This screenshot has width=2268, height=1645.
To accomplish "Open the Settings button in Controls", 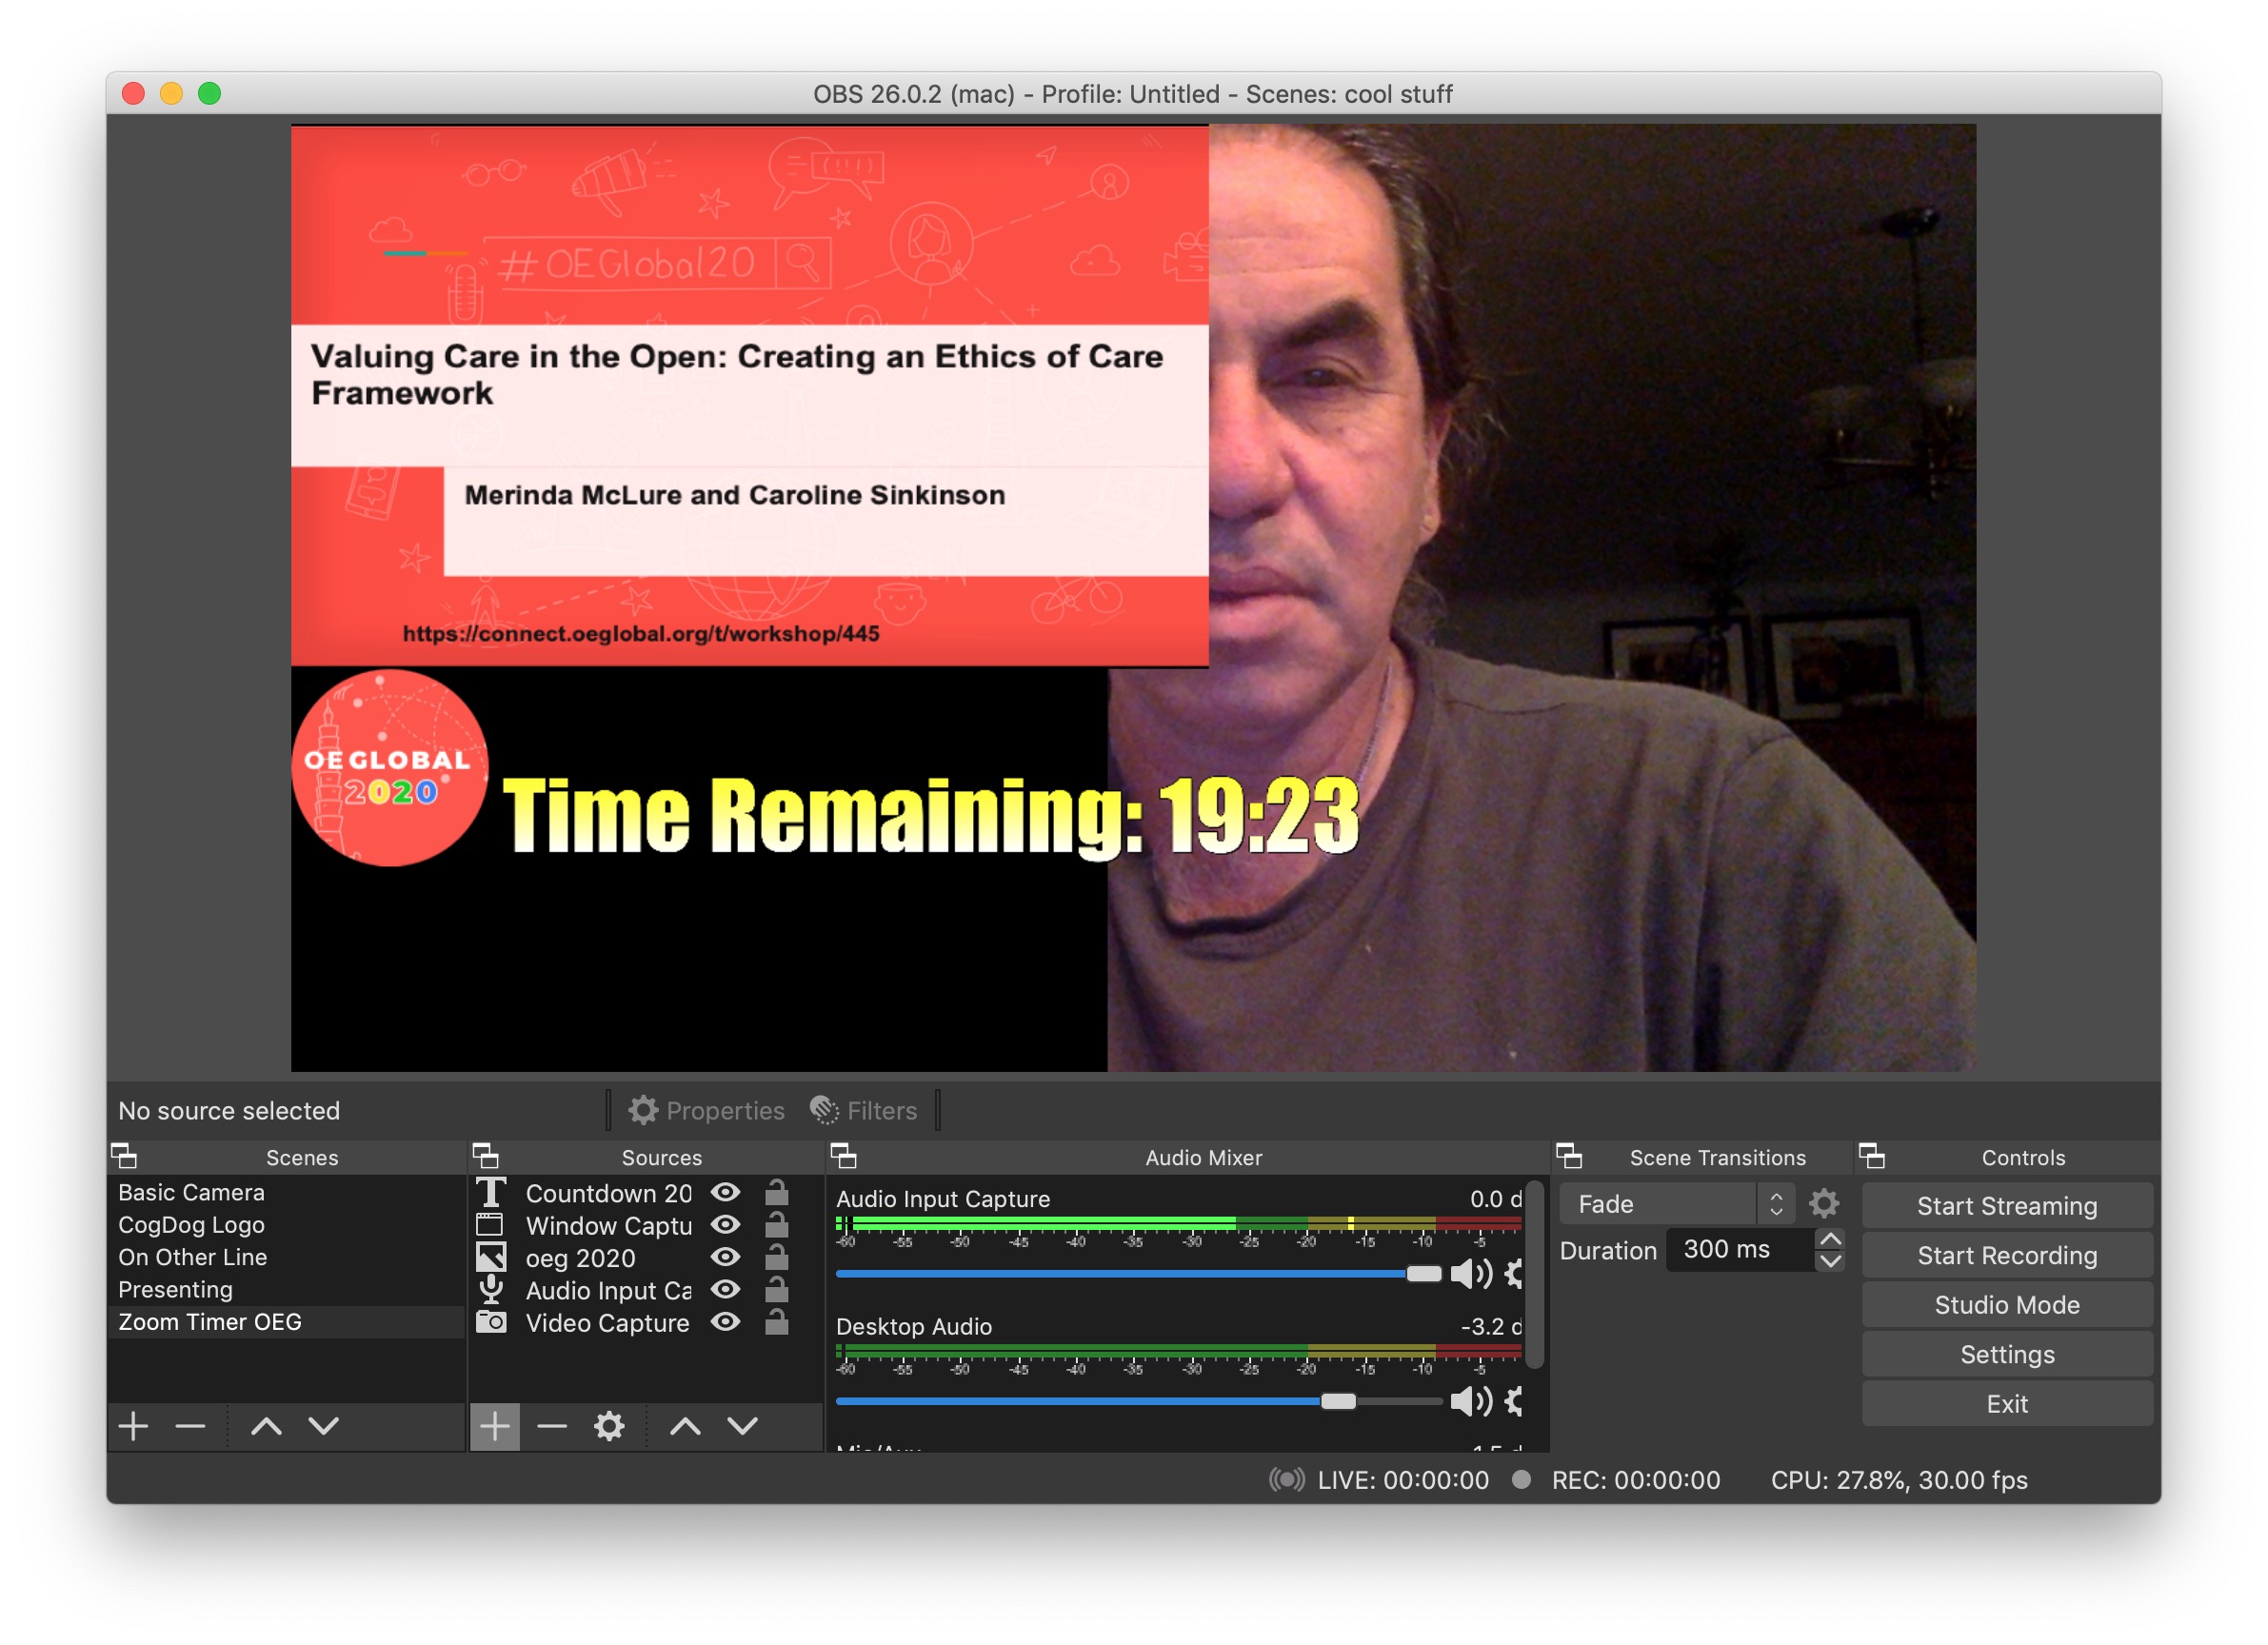I will tap(2006, 1354).
